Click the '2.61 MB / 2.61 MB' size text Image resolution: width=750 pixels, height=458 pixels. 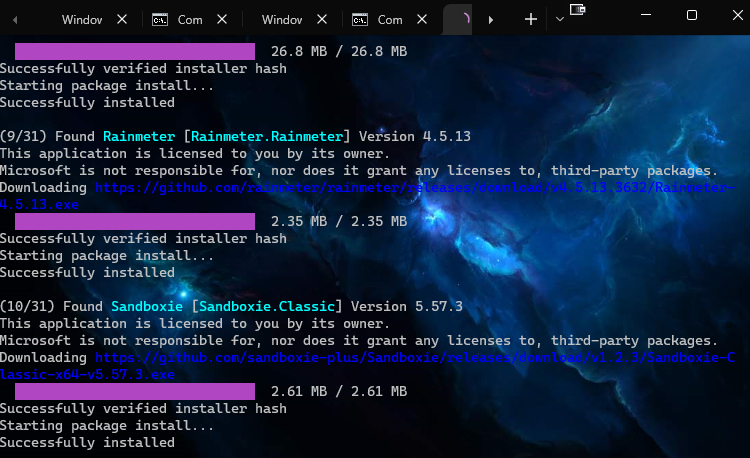pyautogui.click(x=339, y=392)
